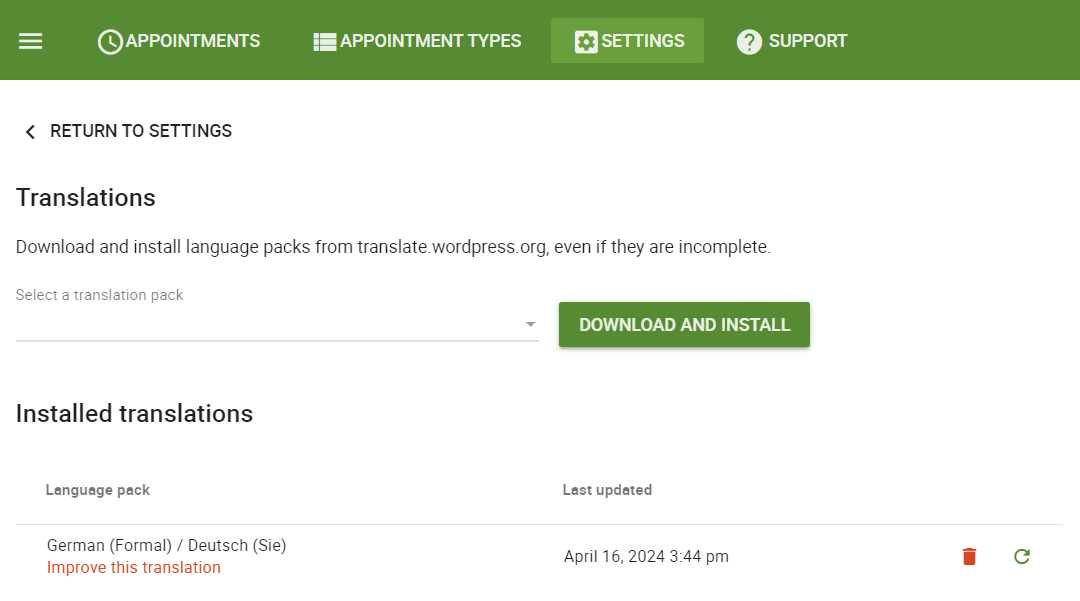Delete the German translation pack
Screen dimensions: 1080x601
968,556
